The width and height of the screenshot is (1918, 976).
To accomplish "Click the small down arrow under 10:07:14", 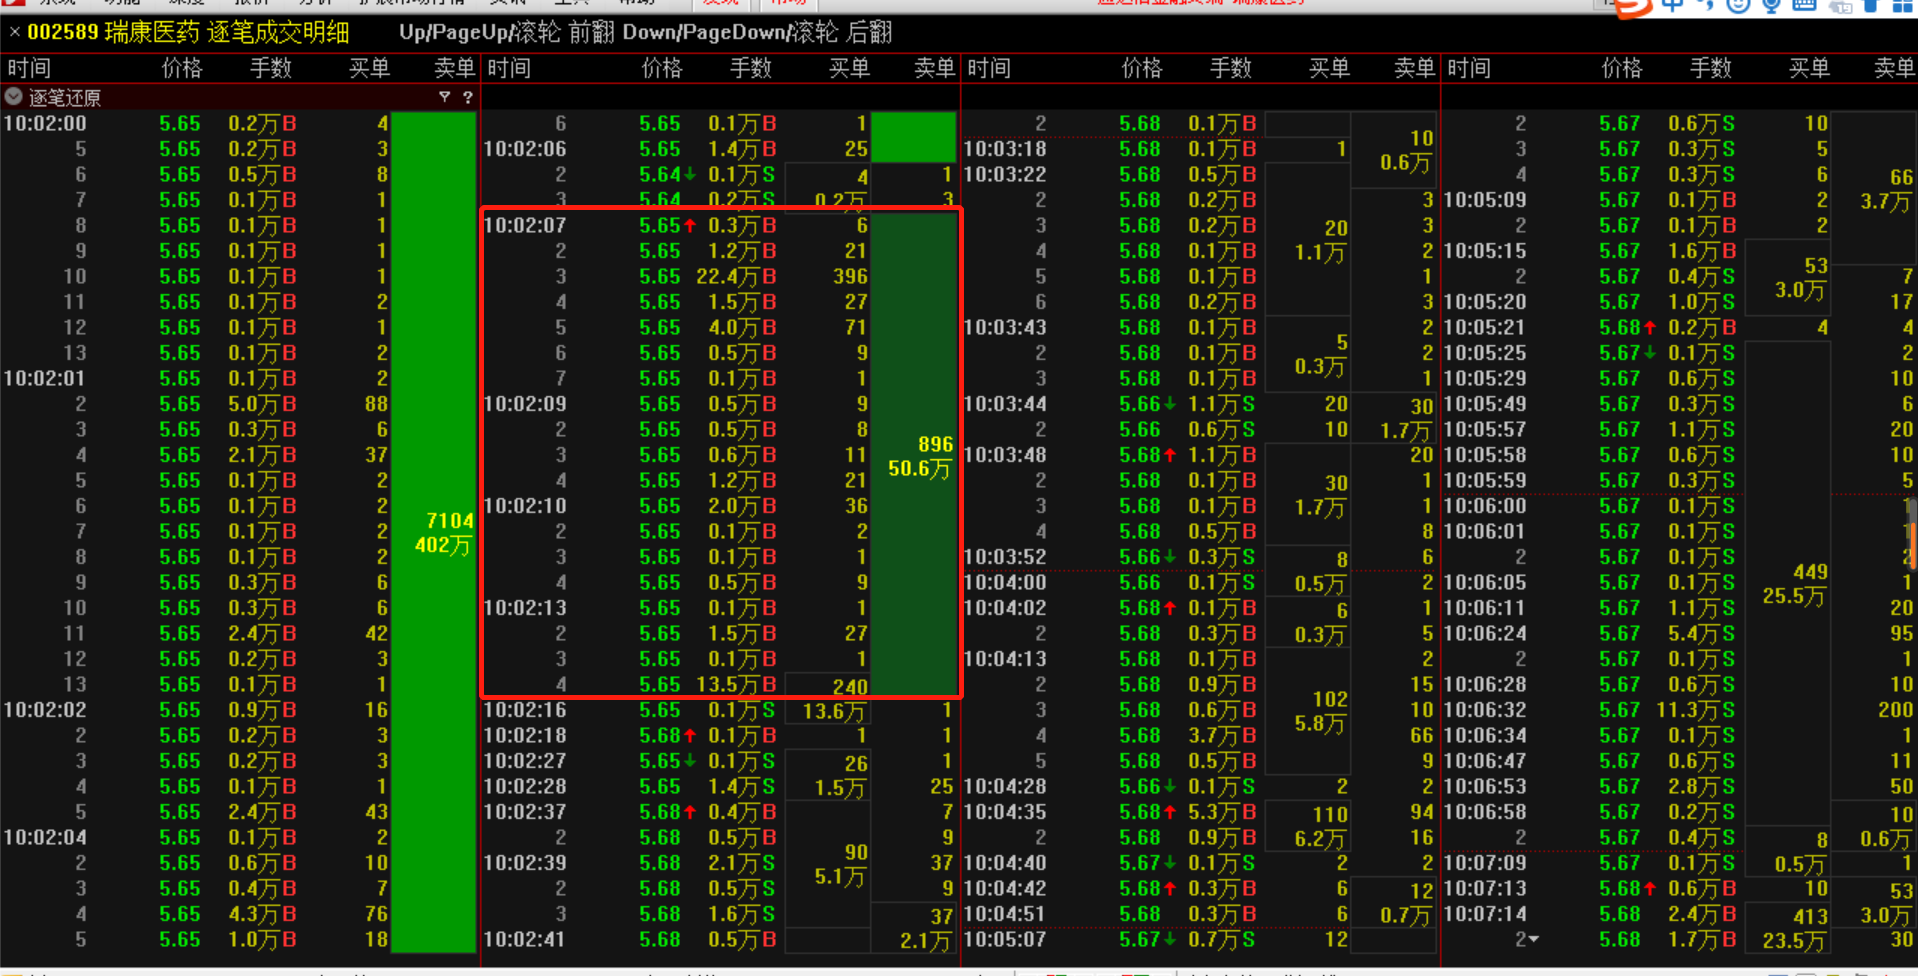I will [x=1533, y=939].
